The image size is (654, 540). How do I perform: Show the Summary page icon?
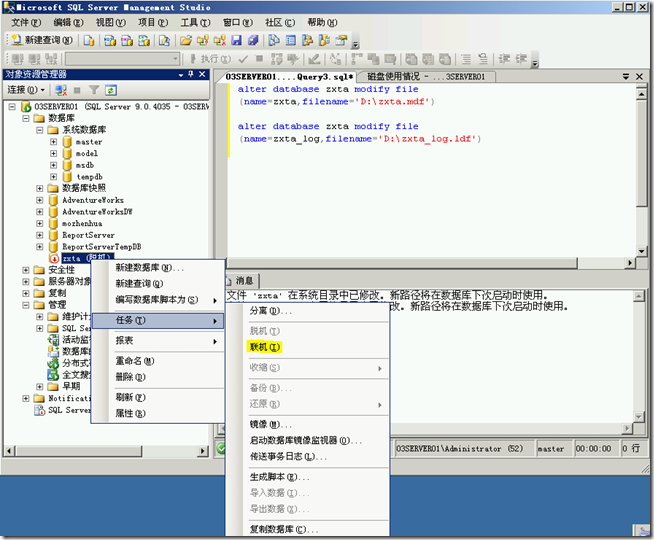pyautogui.click(x=291, y=40)
